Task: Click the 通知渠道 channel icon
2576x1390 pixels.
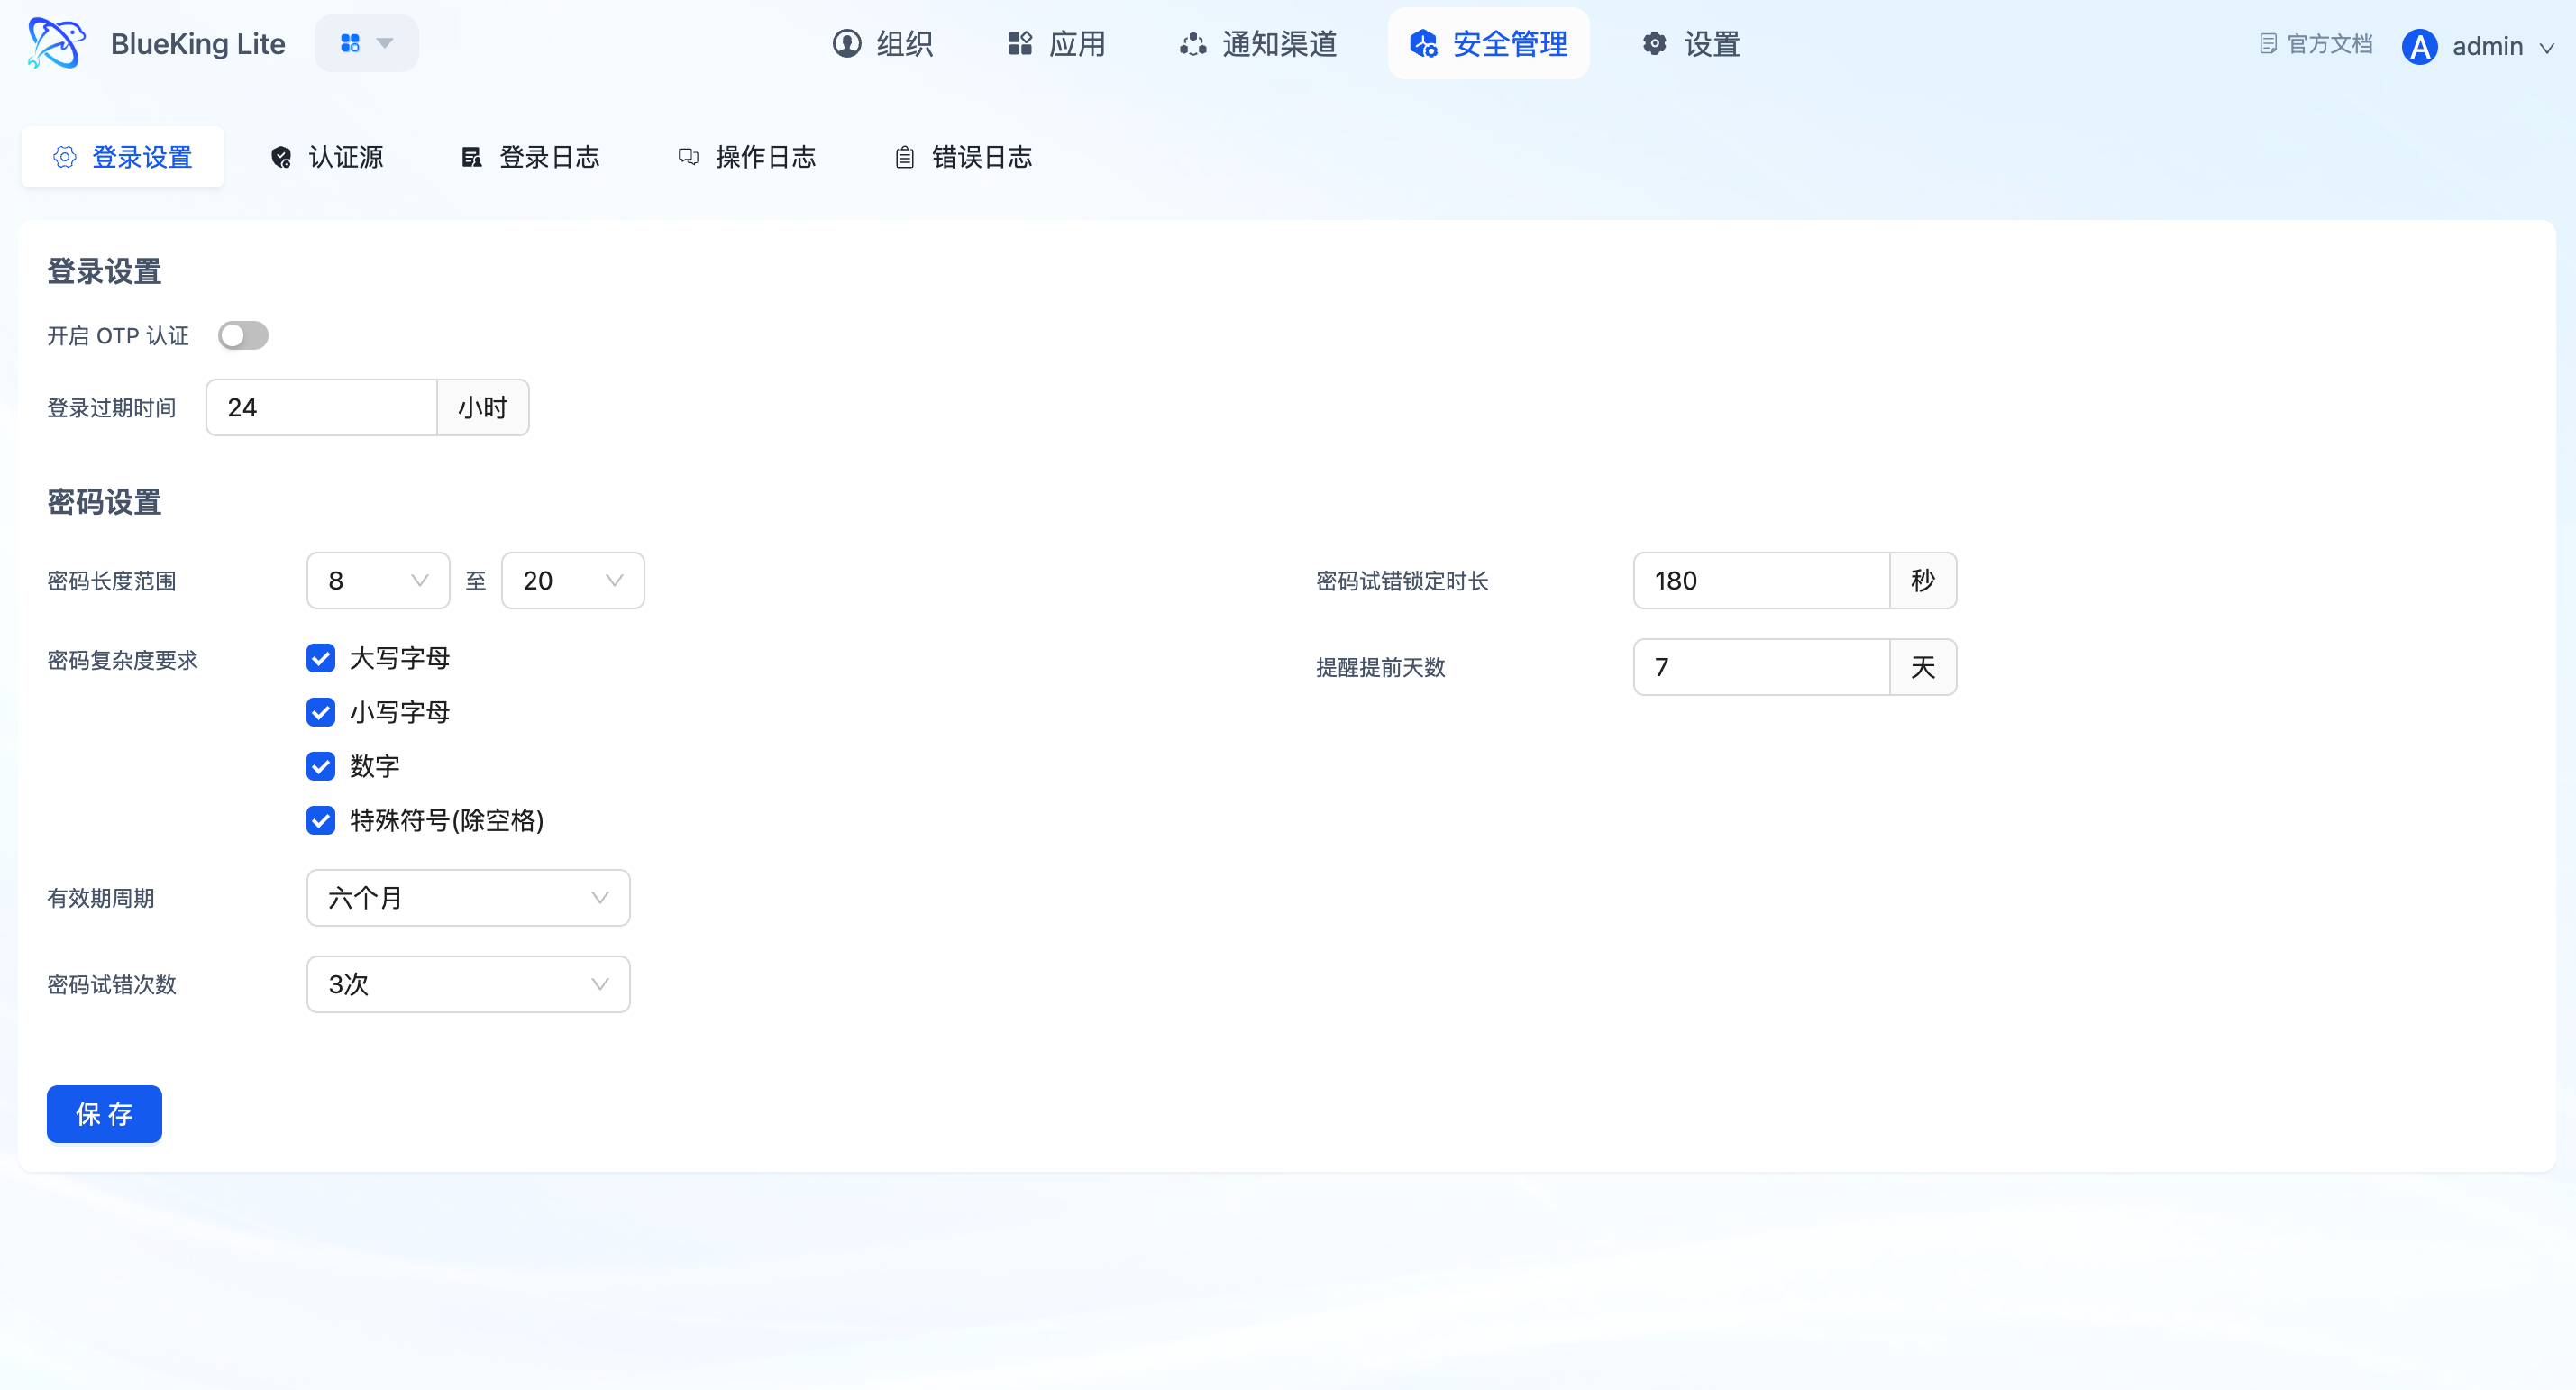Action: coord(1192,44)
